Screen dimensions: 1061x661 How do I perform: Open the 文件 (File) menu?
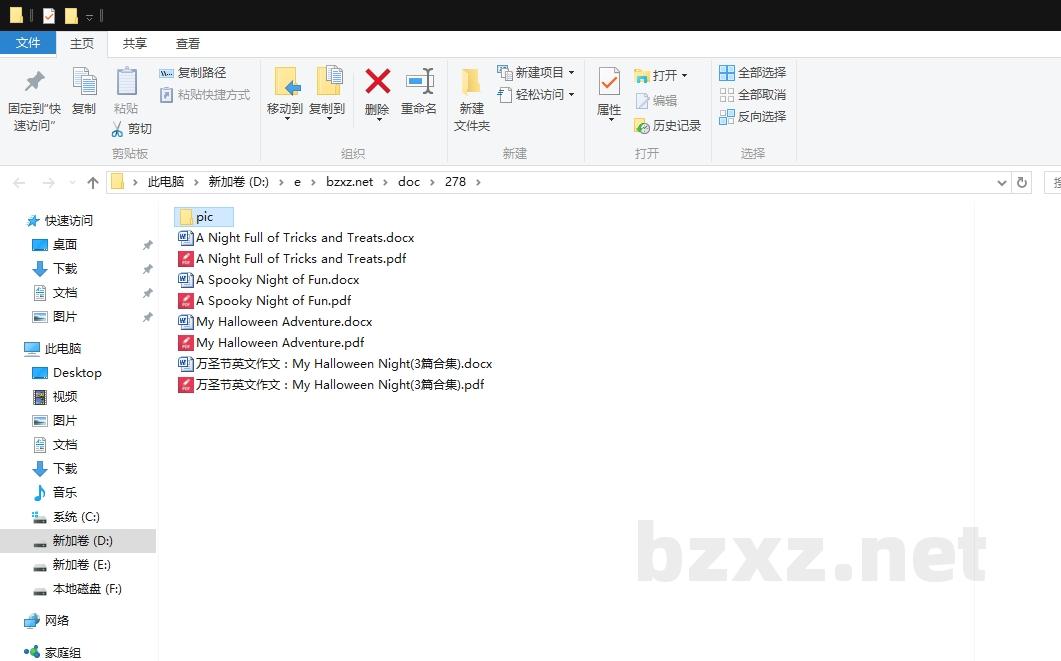29,43
